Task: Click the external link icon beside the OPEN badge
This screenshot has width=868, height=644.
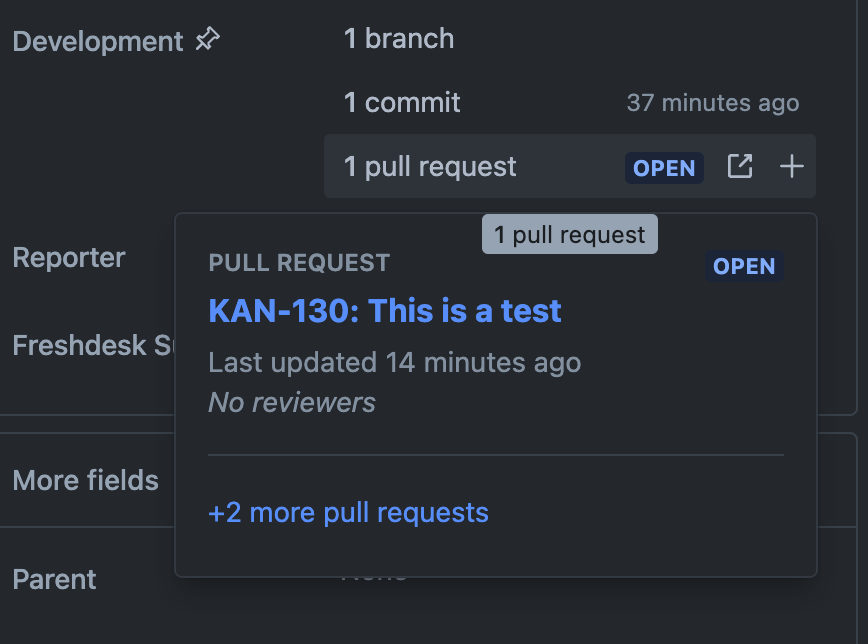Action: pyautogui.click(x=739, y=167)
